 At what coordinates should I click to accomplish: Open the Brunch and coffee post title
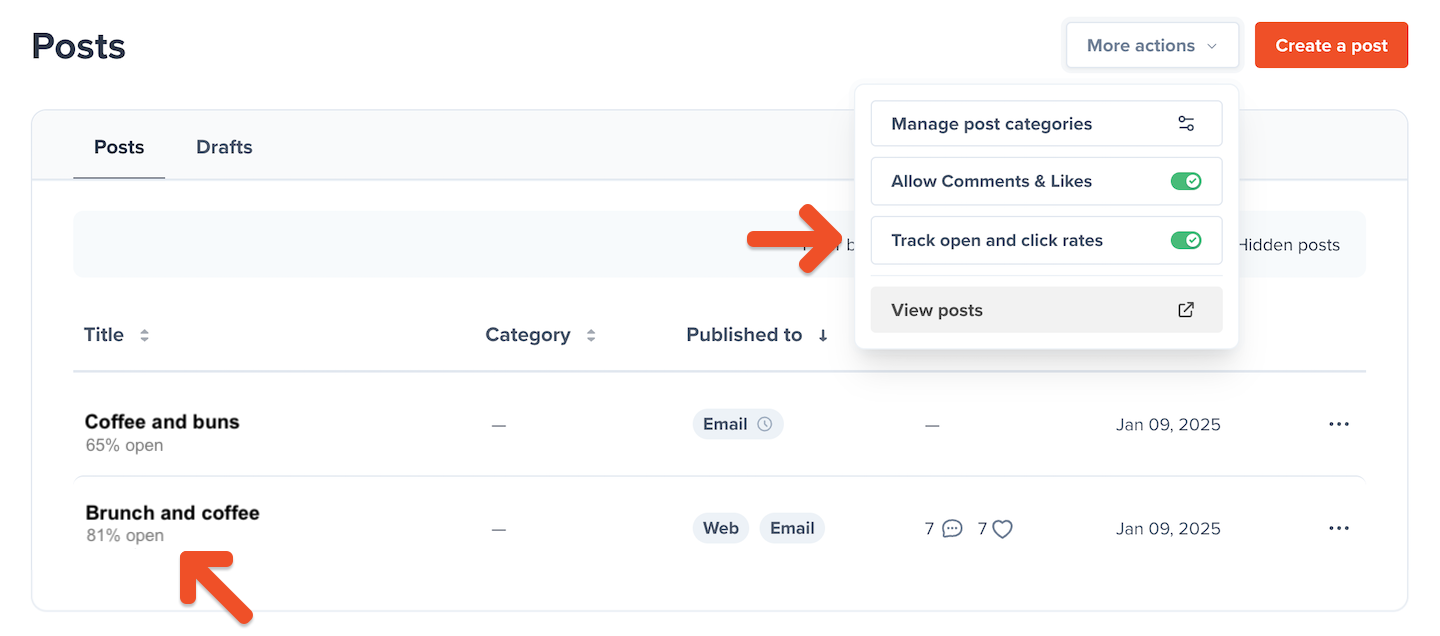point(172,512)
